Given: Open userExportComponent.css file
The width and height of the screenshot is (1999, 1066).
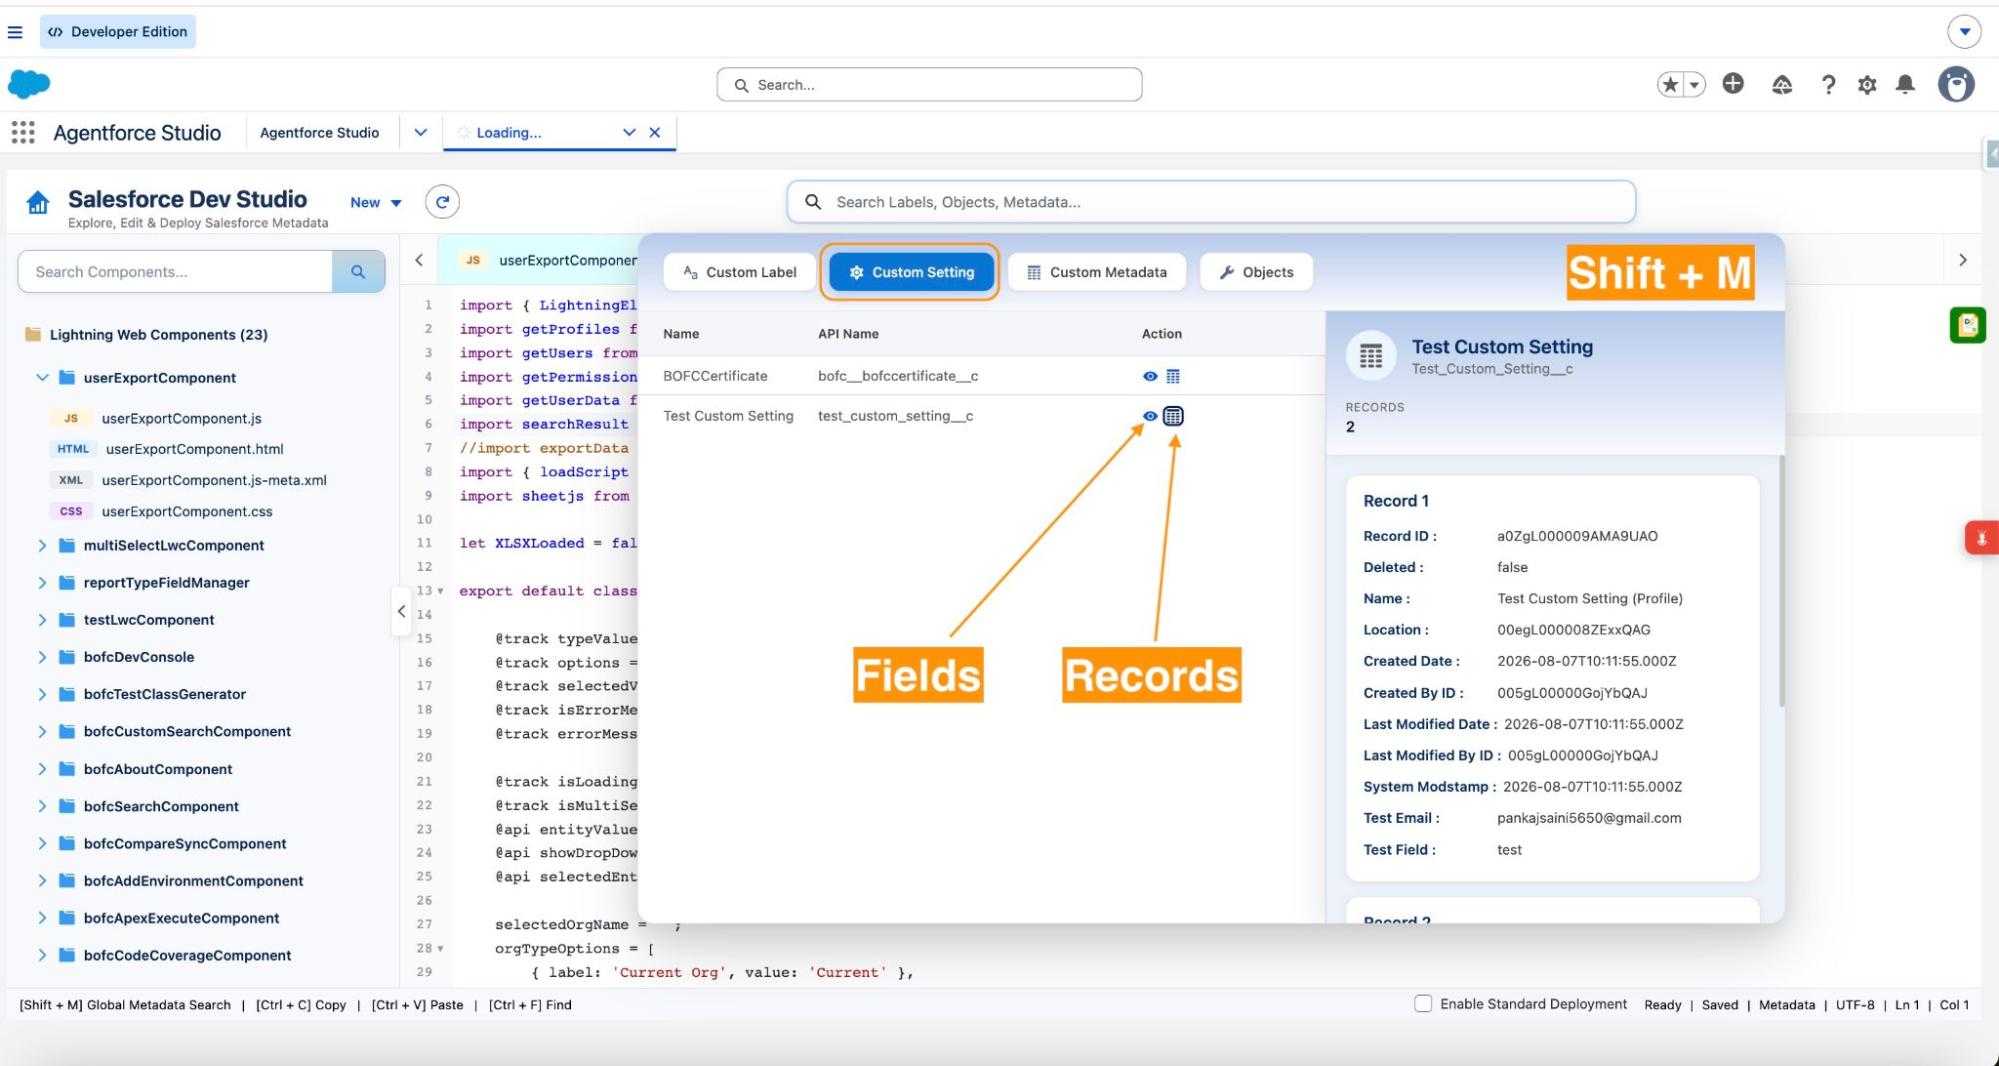Looking at the screenshot, I should [187, 511].
